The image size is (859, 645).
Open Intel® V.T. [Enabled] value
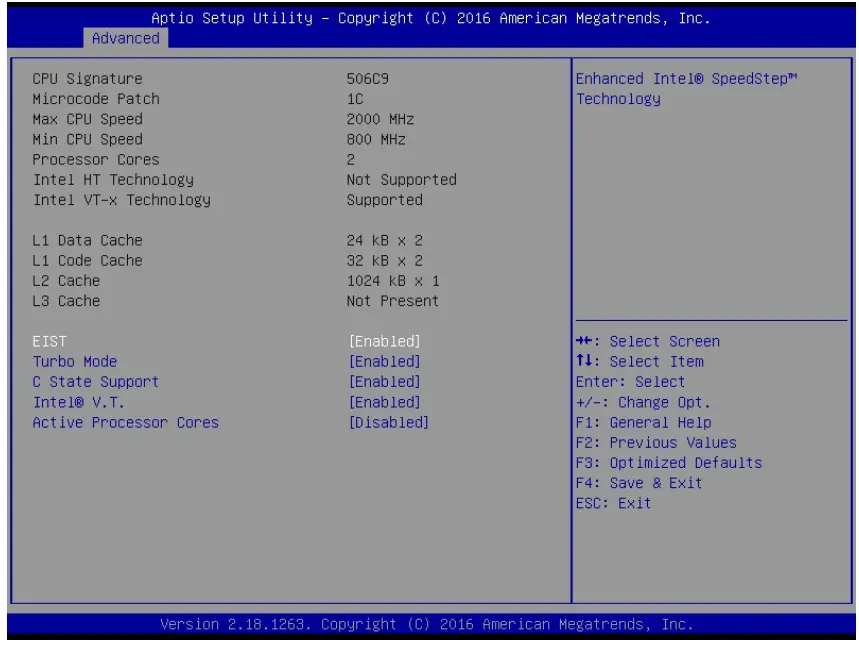pyautogui.click(x=385, y=402)
